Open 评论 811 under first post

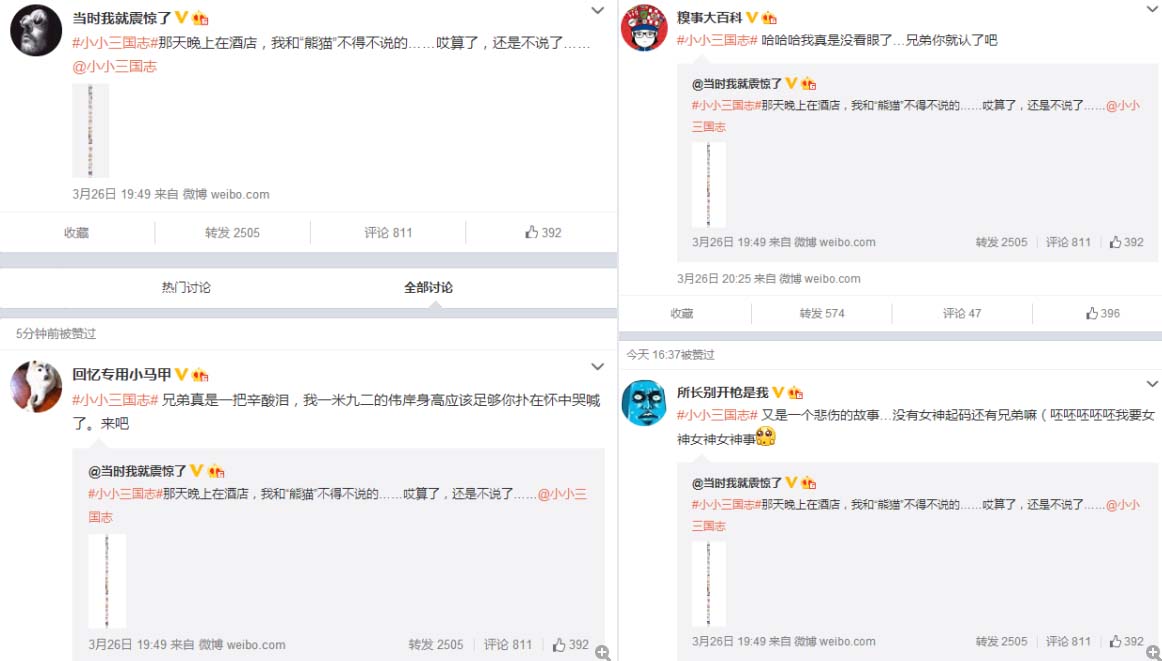(388, 233)
